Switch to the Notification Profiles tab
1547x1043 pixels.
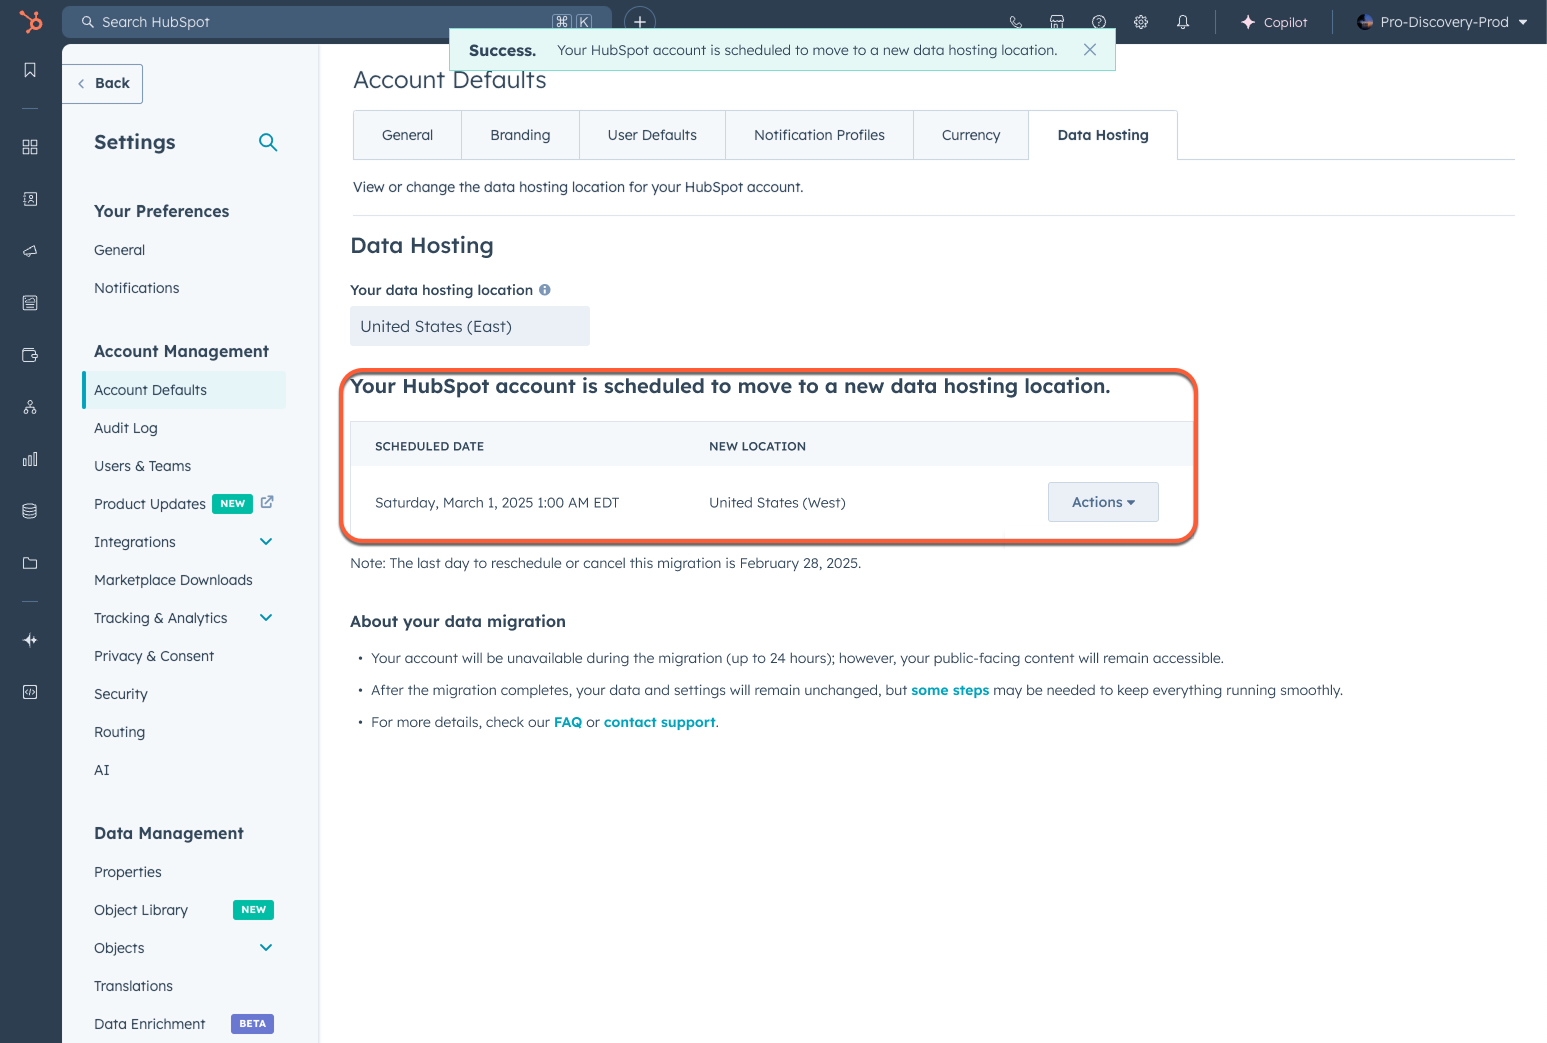click(x=819, y=135)
